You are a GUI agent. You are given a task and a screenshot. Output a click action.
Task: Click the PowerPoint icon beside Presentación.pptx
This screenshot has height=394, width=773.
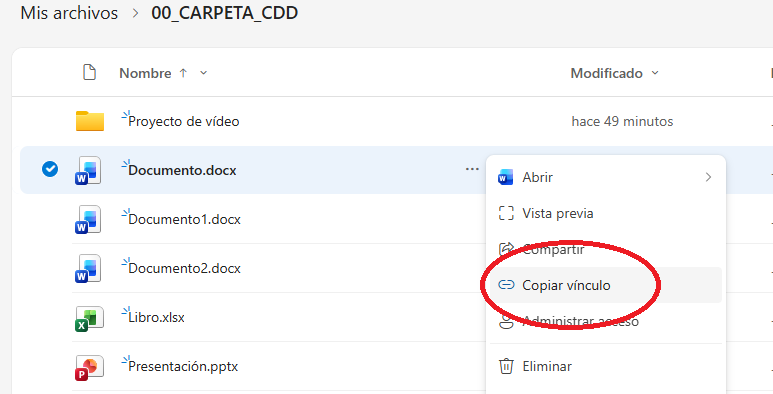click(x=89, y=367)
